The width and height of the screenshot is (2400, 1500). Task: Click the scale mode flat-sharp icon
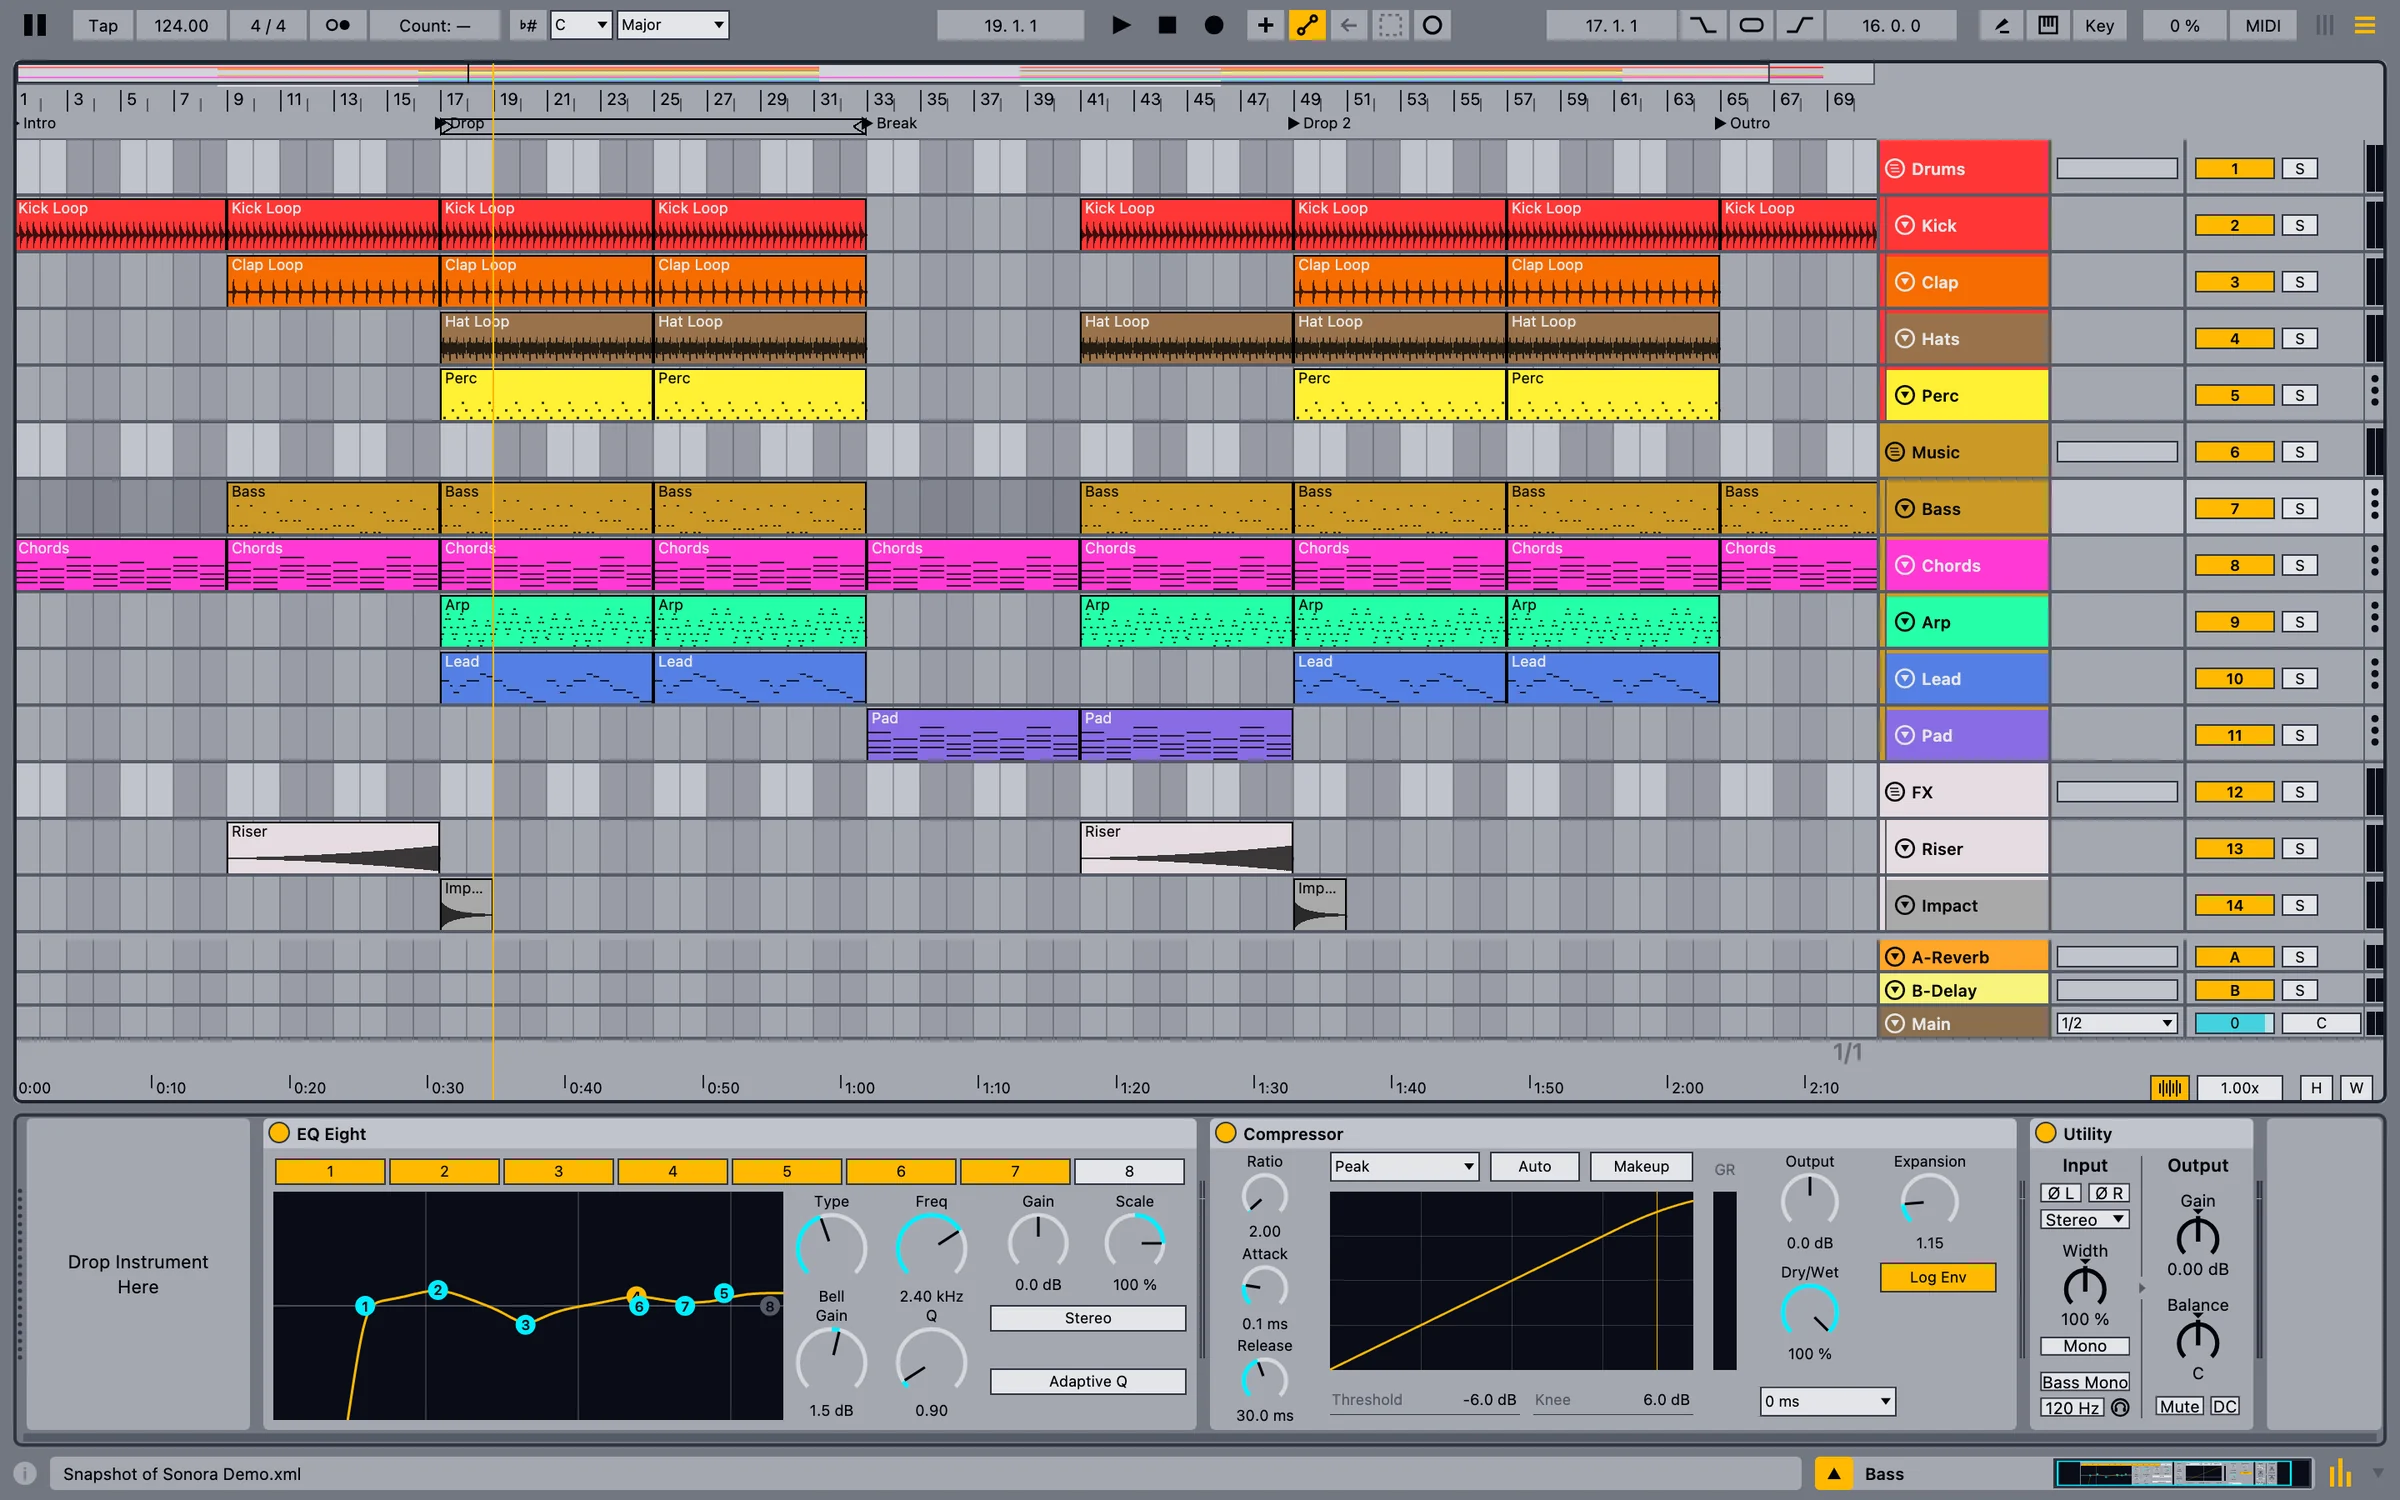point(527,25)
